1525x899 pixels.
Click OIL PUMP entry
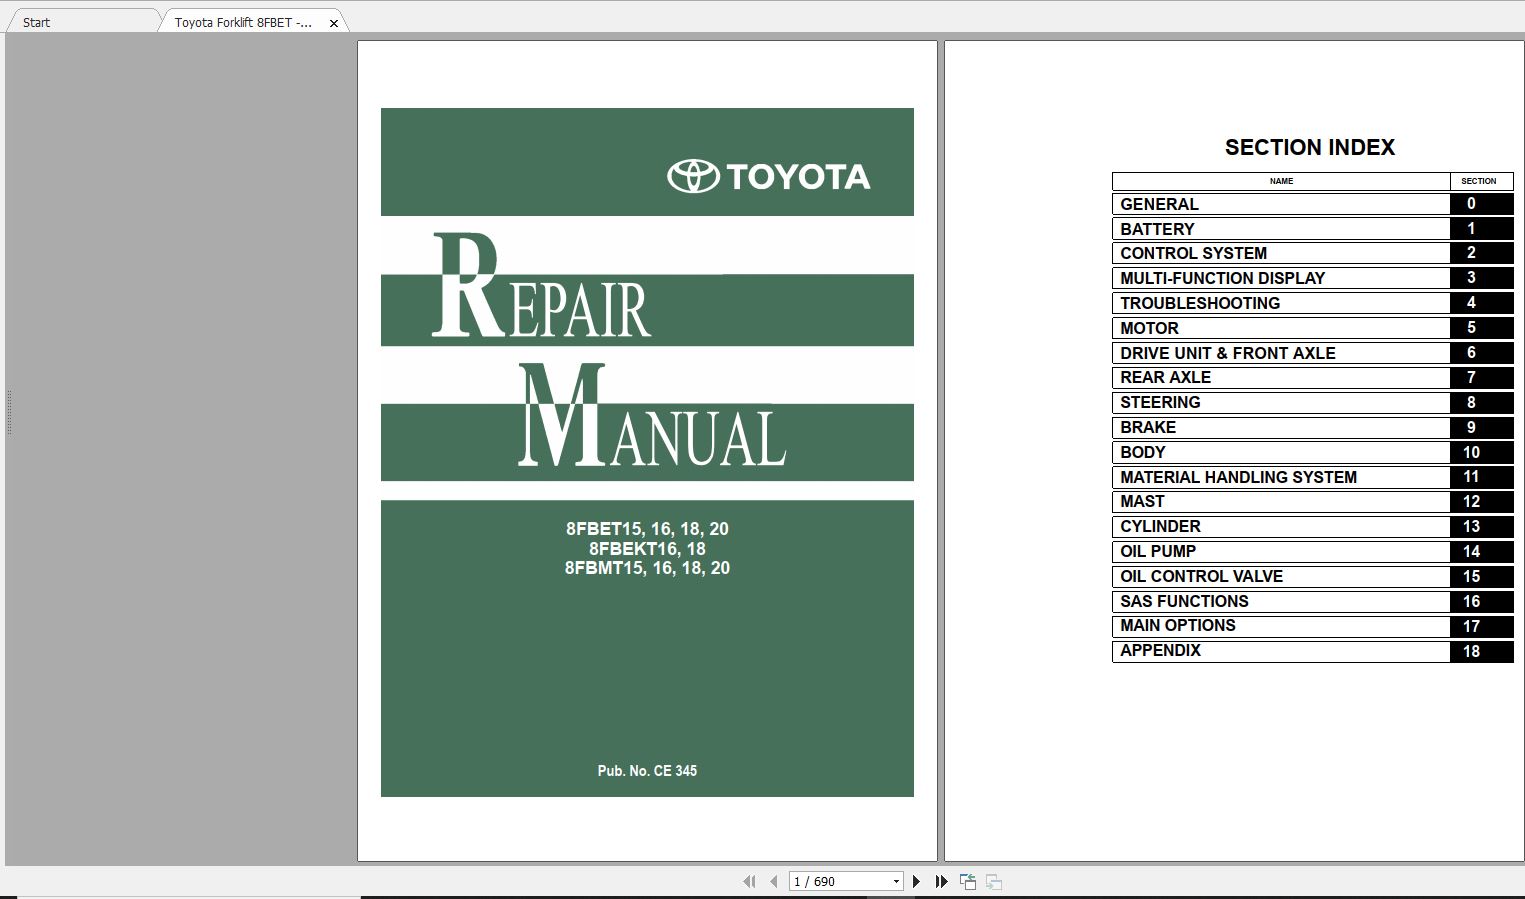pyautogui.click(x=1281, y=551)
